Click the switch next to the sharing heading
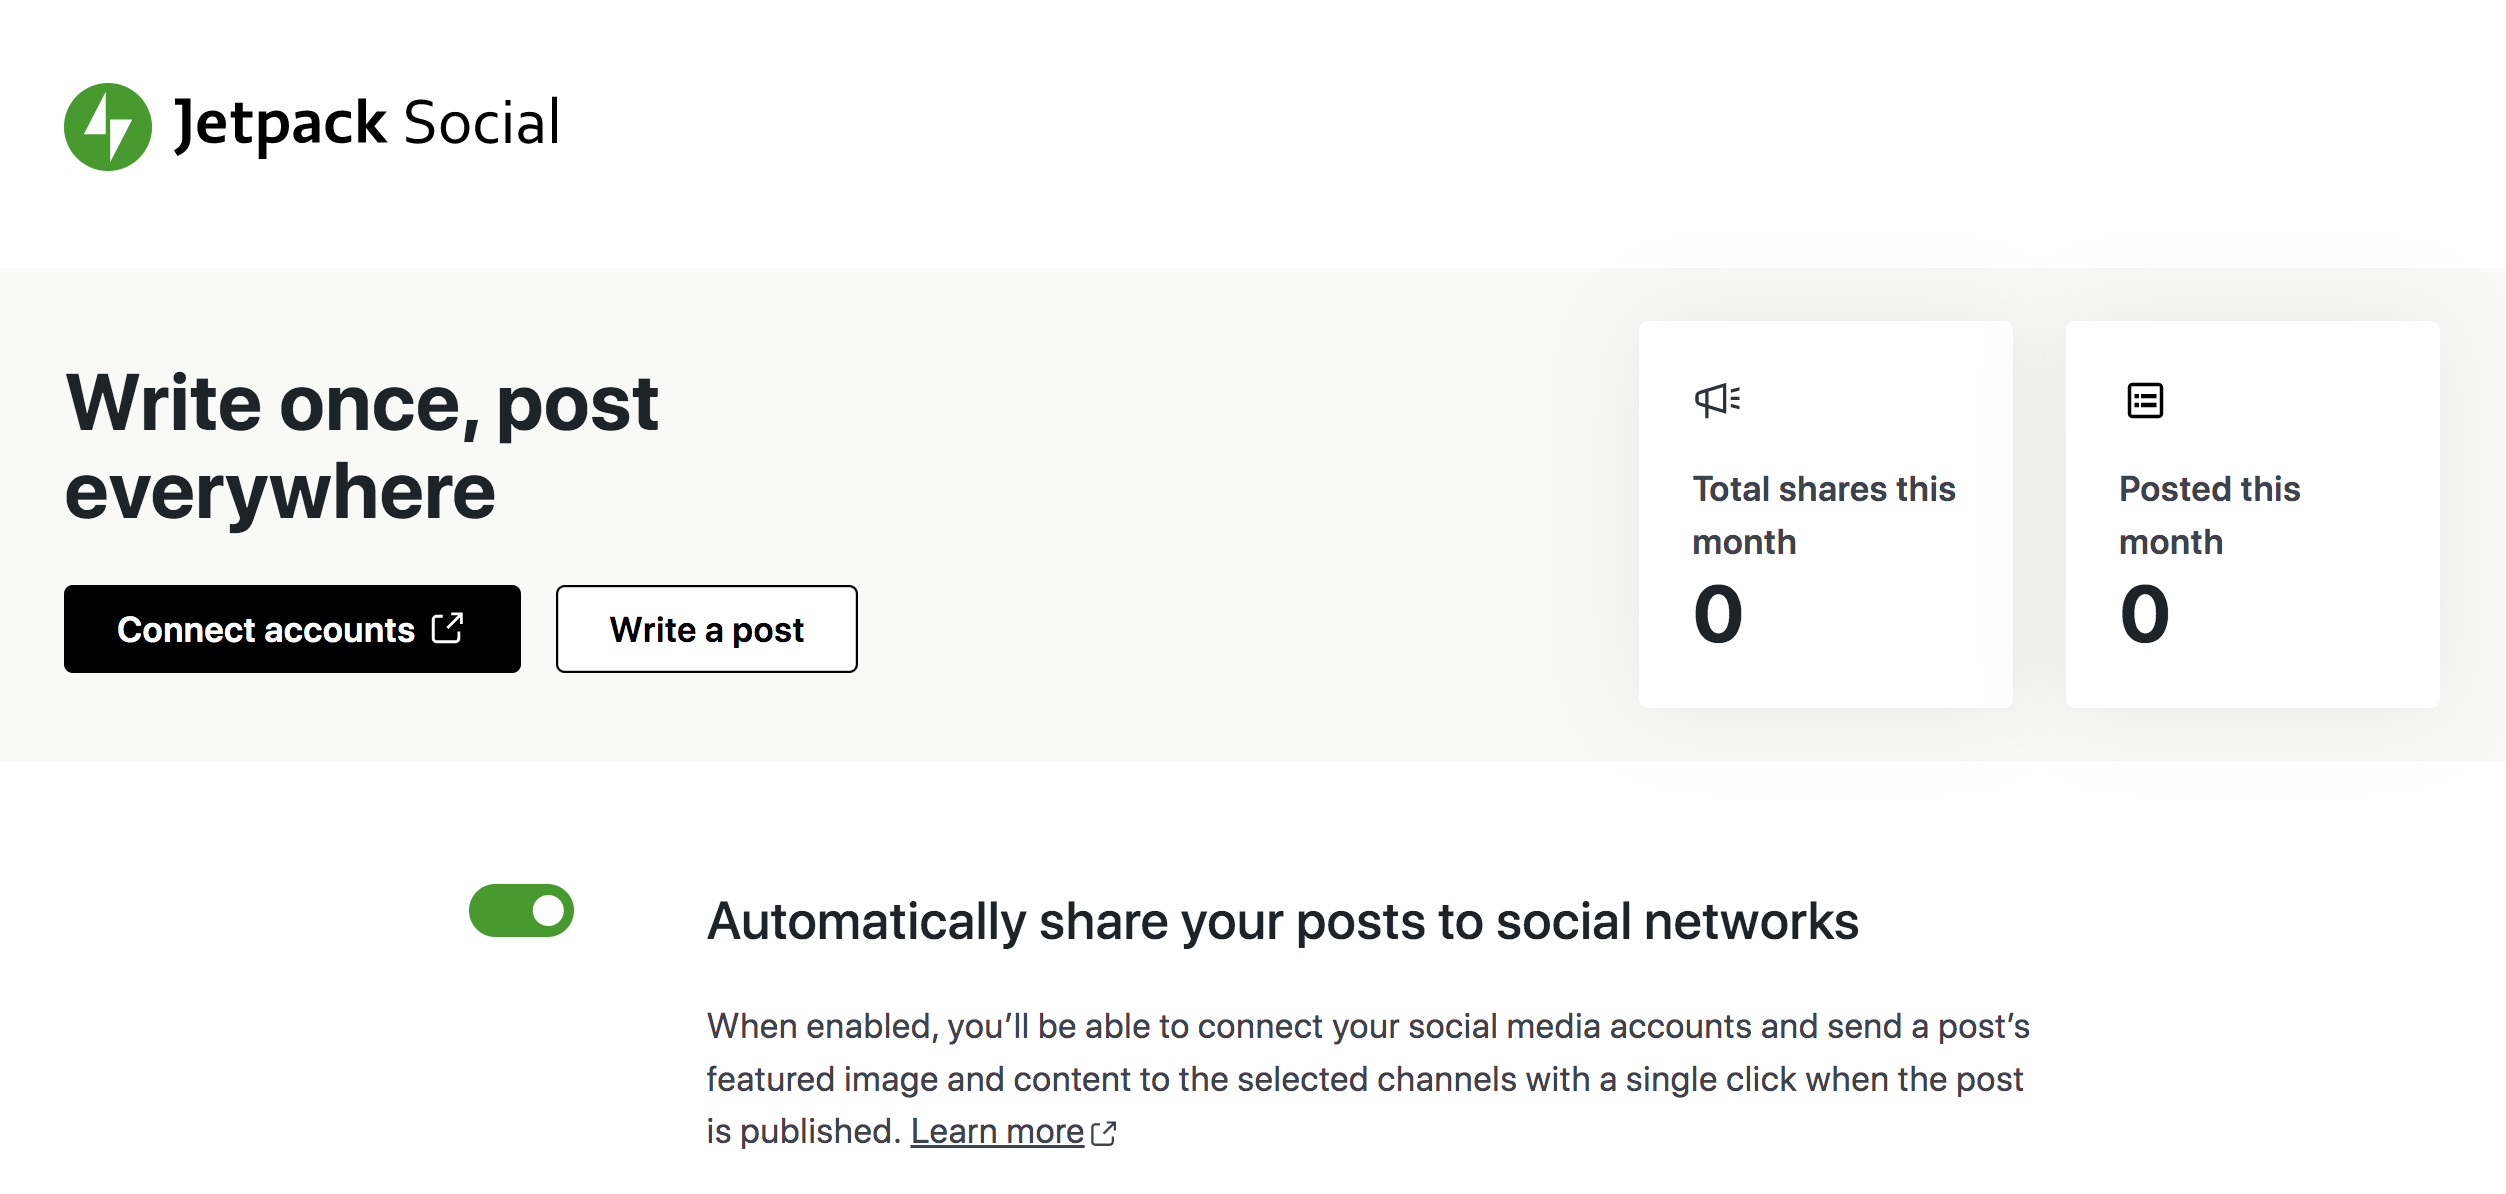Image resolution: width=2506 pixels, height=1194 pixels. (522, 910)
